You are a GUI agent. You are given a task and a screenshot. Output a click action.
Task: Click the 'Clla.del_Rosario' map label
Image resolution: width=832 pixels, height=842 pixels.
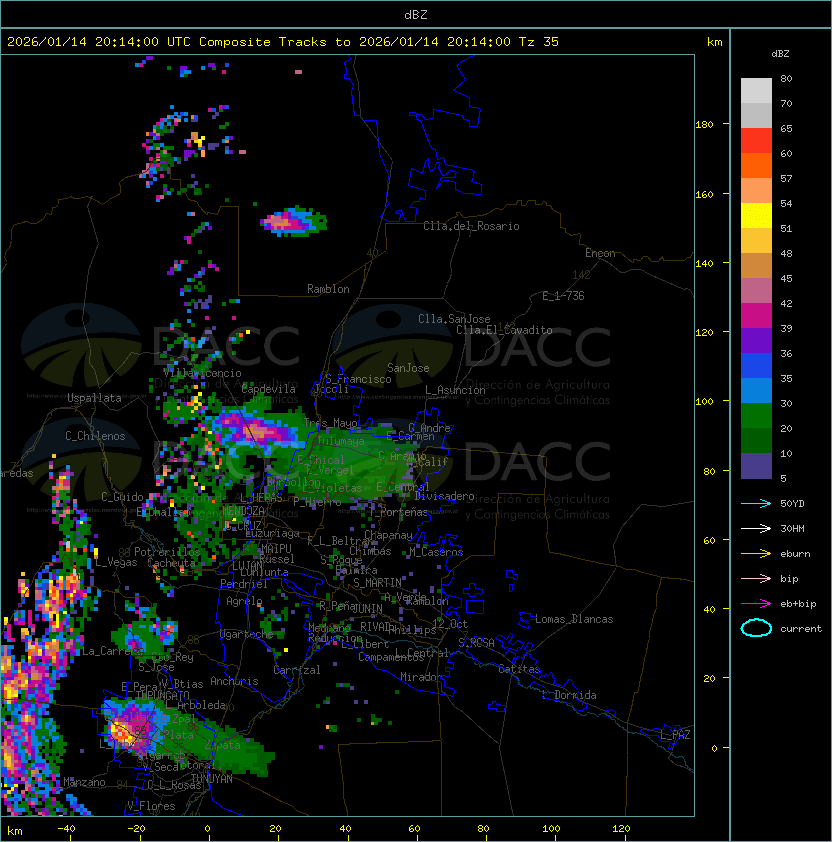coord(471,226)
